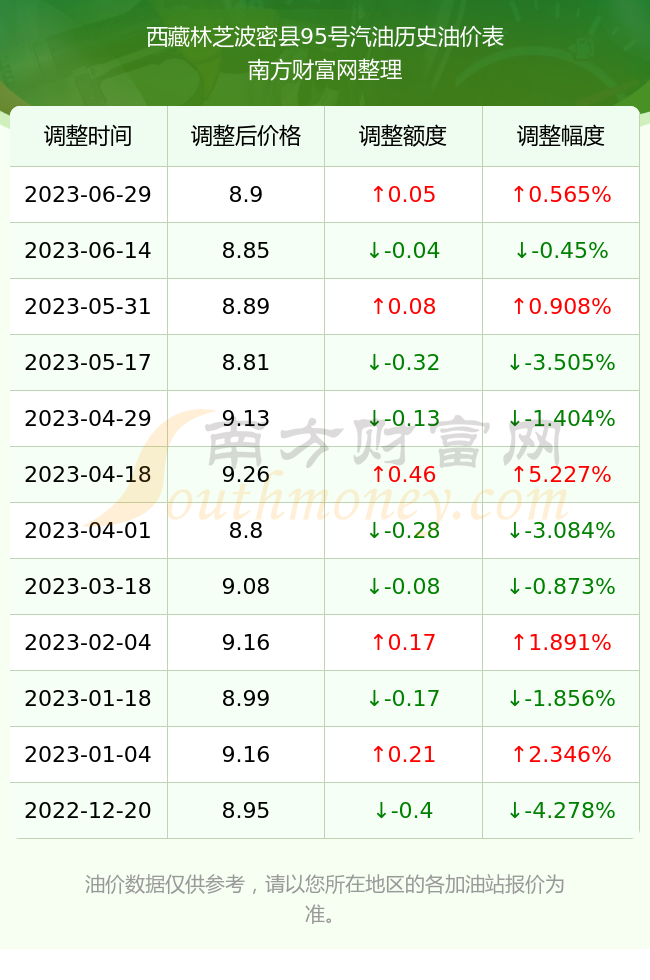The width and height of the screenshot is (650, 980).
Task: Click the ↑5.227% percentage cell
Action: click(x=561, y=474)
